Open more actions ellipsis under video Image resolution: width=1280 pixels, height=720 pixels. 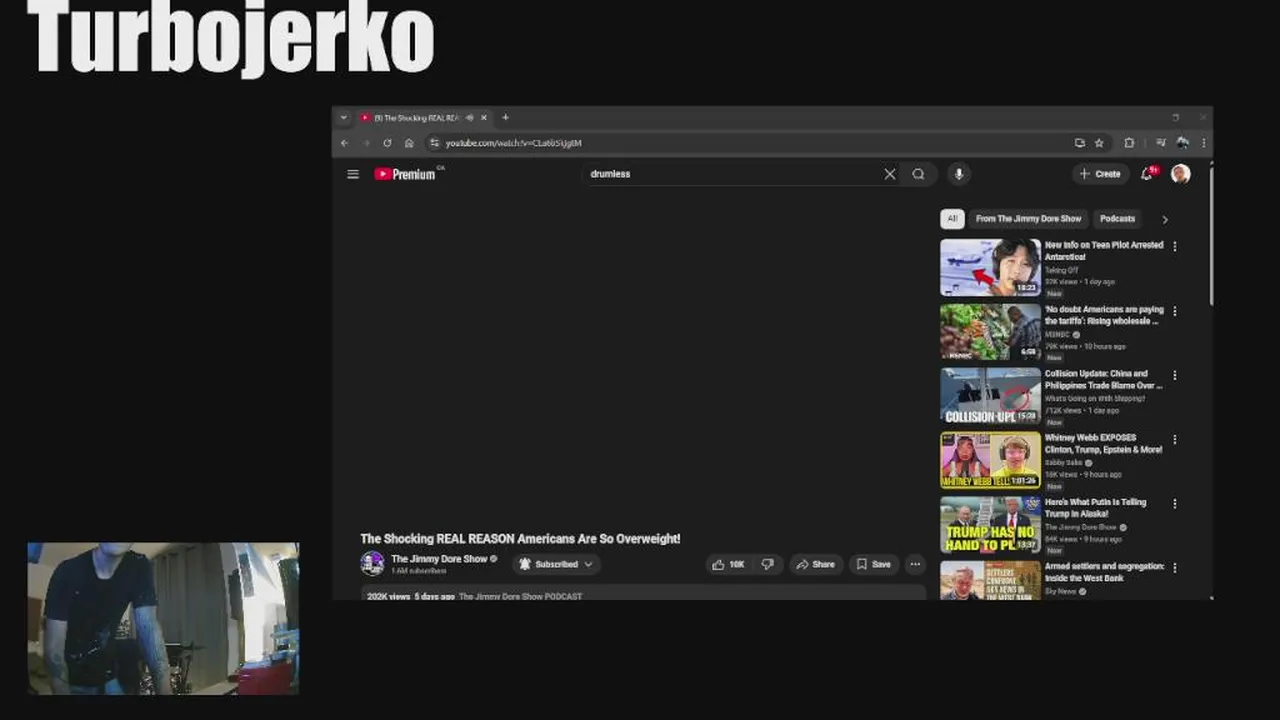click(915, 564)
